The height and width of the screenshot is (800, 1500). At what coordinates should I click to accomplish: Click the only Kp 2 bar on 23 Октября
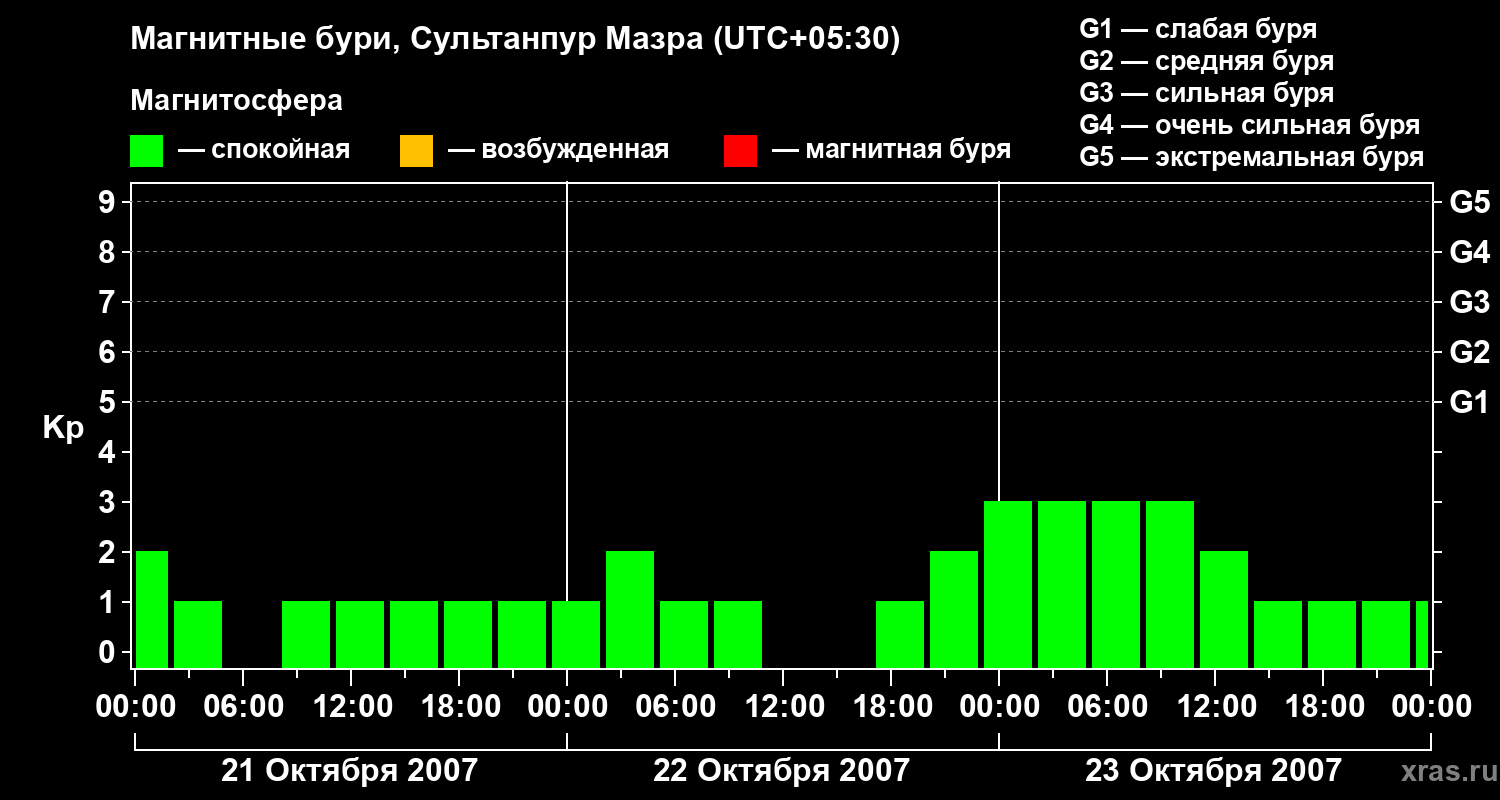click(1224, 609)
